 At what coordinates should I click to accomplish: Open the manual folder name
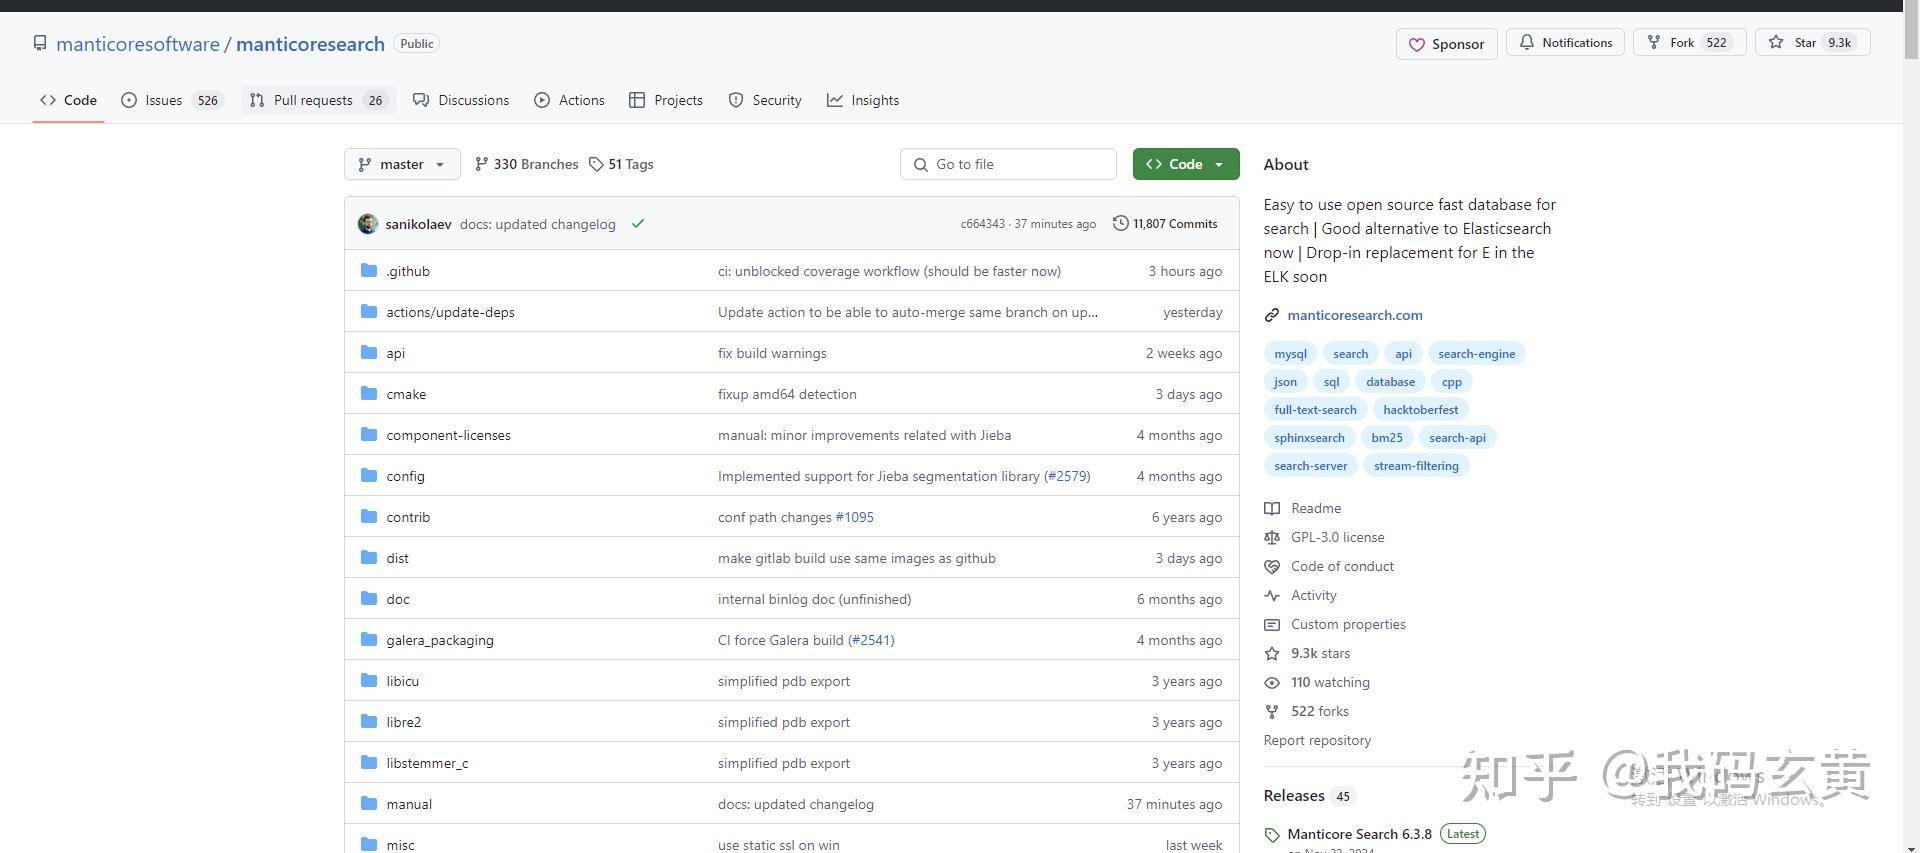point(409,804)
